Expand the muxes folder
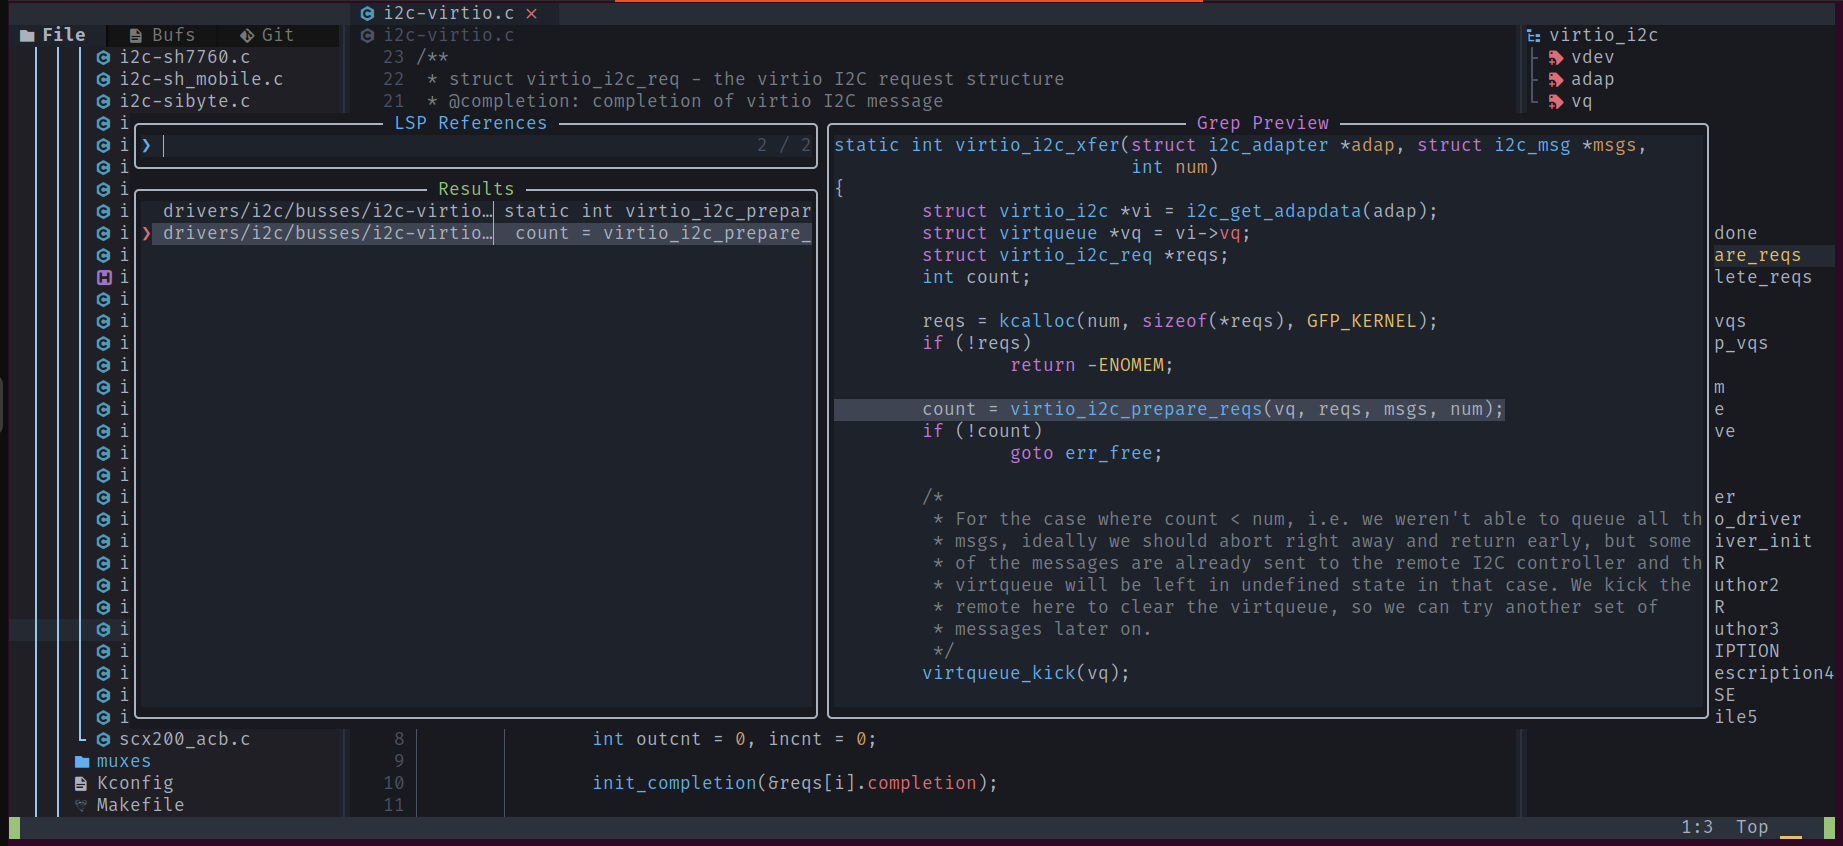 point(123,761)
